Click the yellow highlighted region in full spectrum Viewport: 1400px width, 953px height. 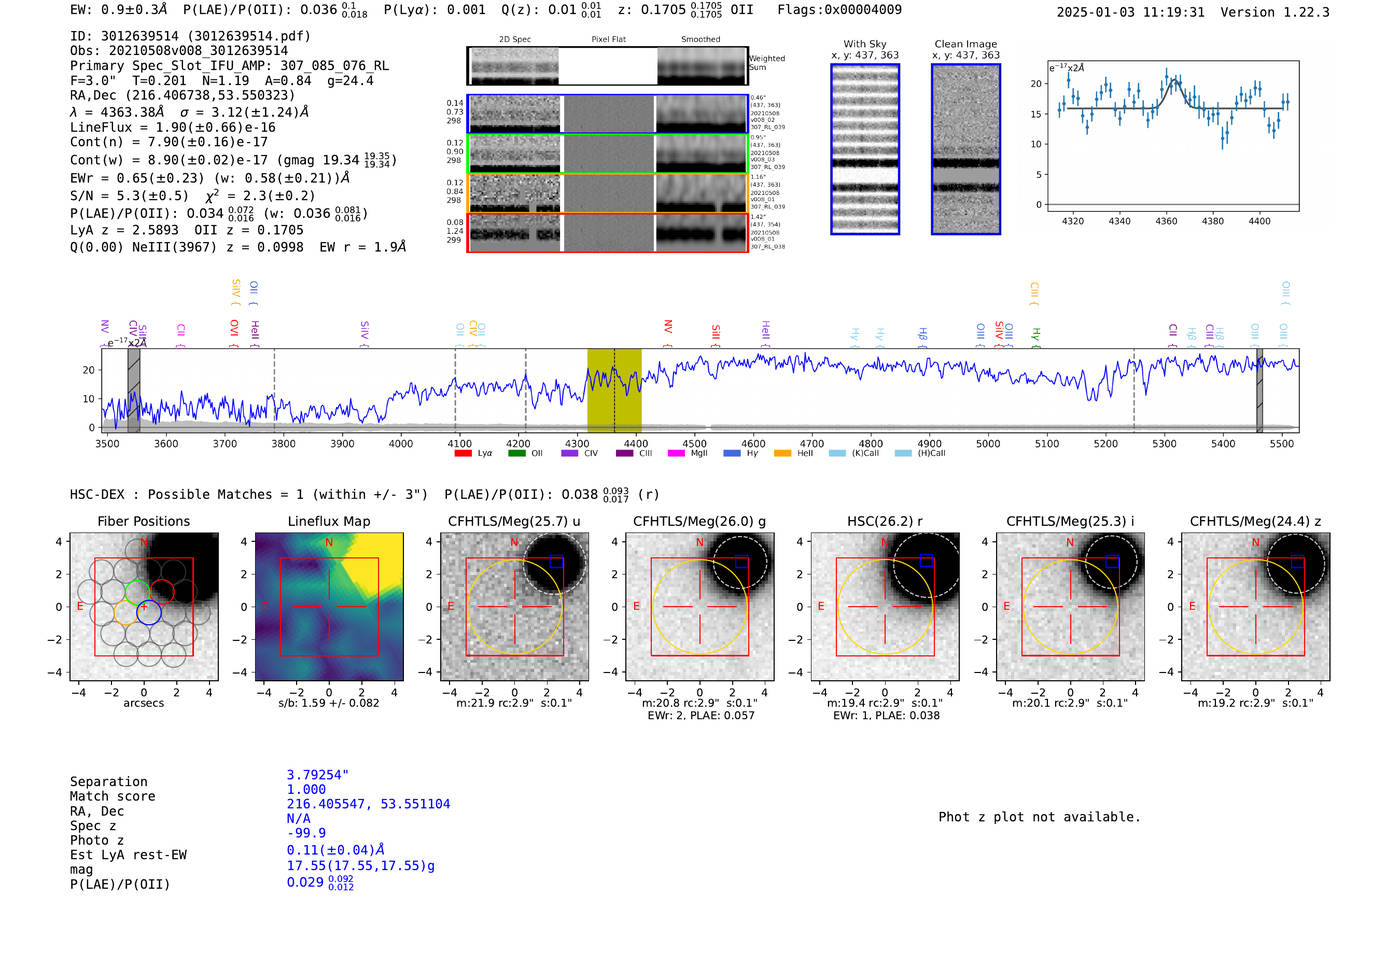(x=614, y=390)
